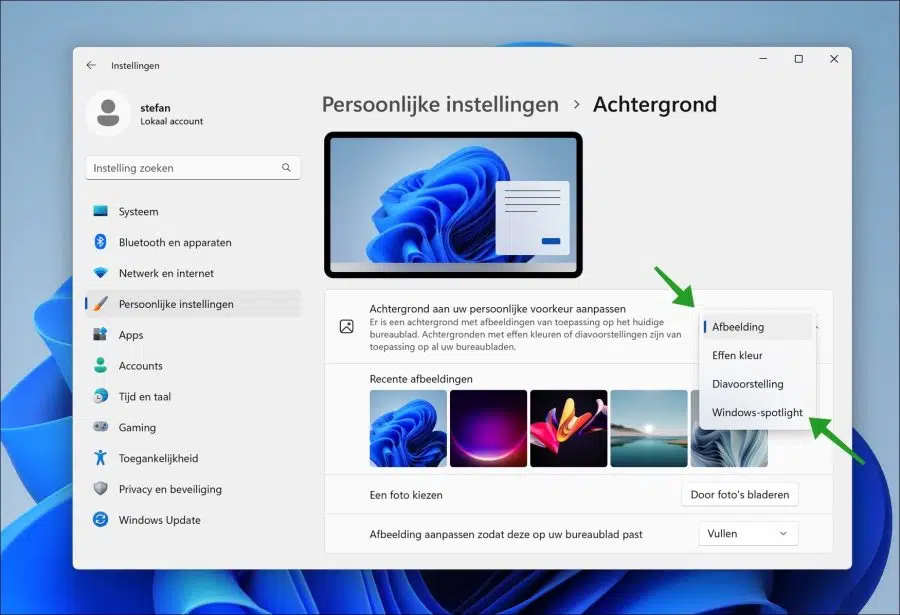The width and height of the screenshot is (900, 615).
Task: Choose Effen kleur background option
Action: 757,355
